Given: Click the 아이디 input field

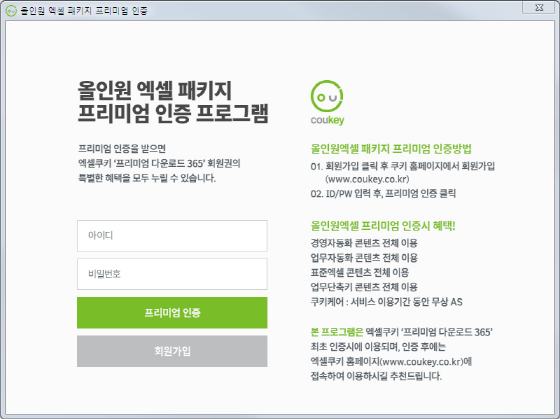Looking at the screenshot, I should pos(172,236).
